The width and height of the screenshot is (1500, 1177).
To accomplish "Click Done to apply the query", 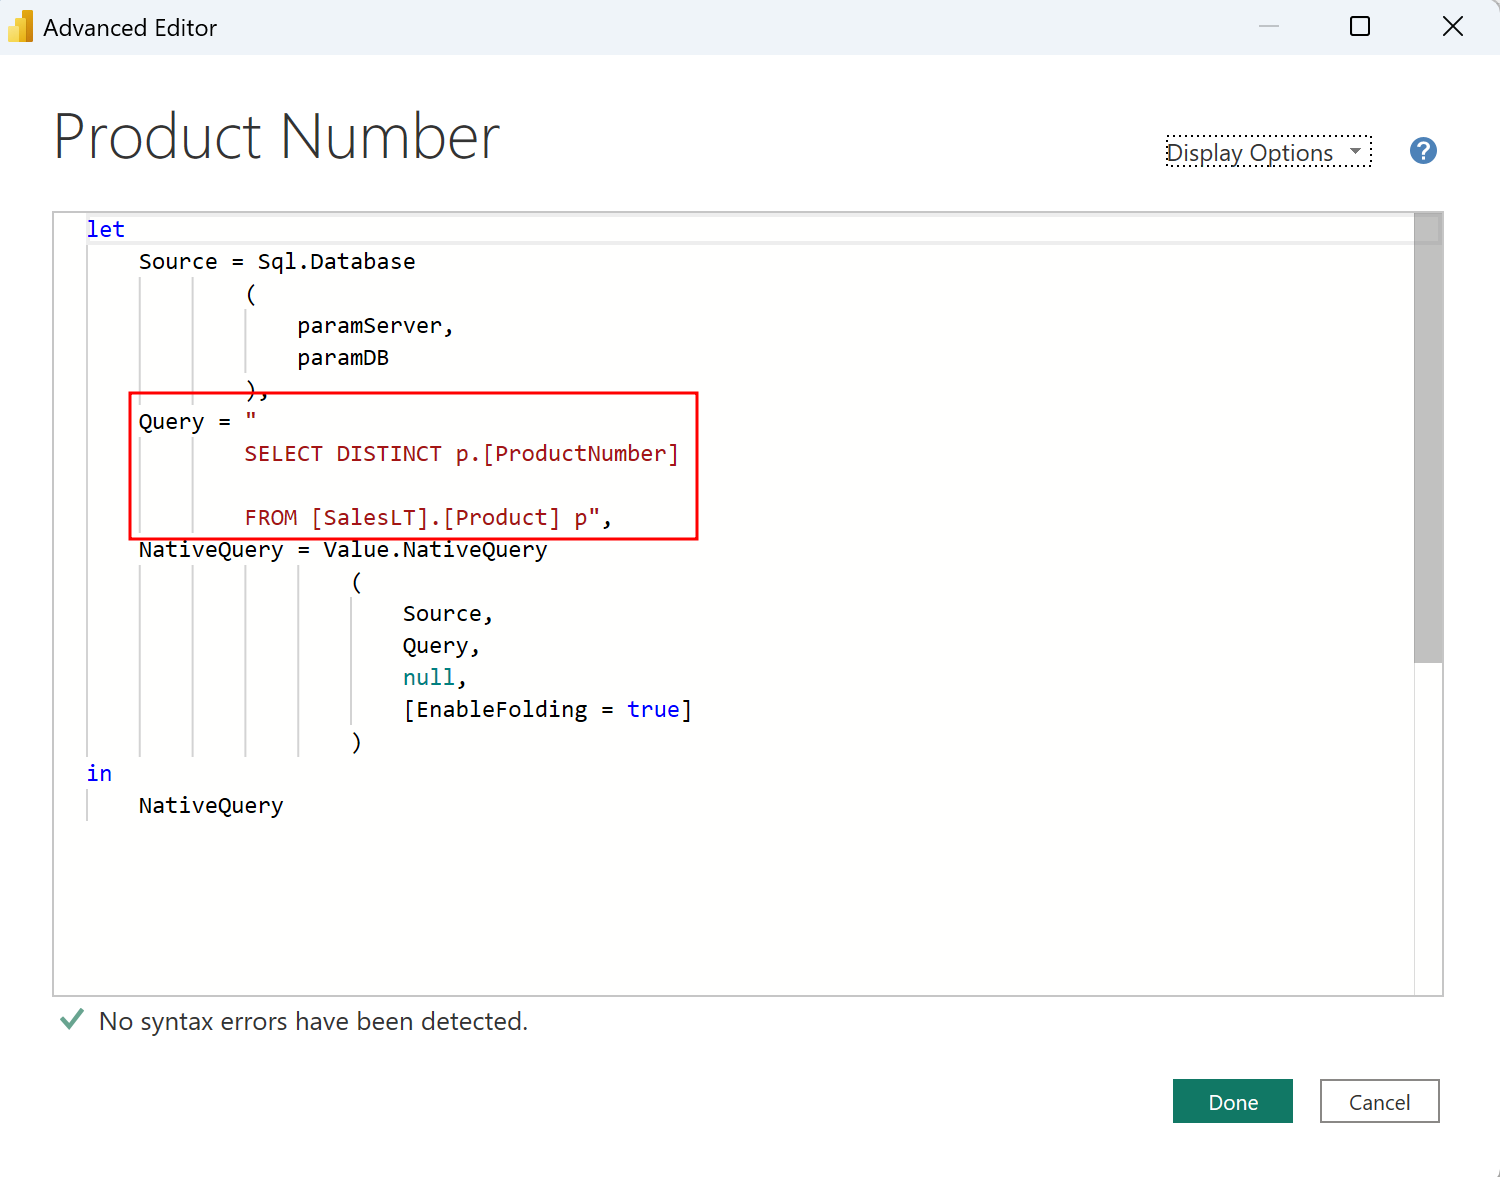I will click(1232, 1101).
